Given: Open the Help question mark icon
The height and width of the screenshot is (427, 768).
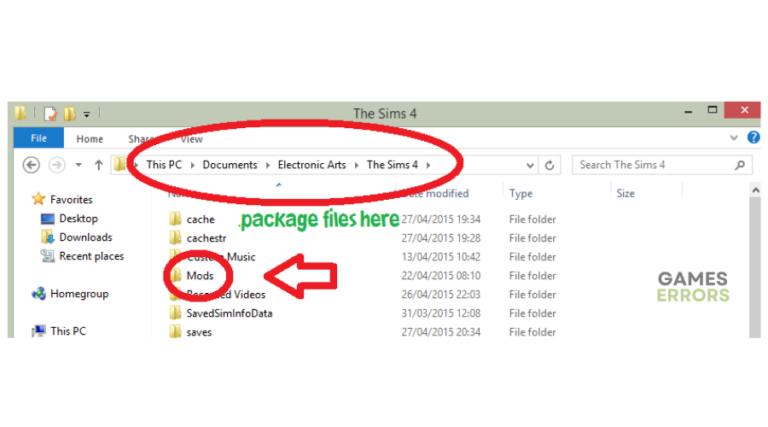Looking at the screenshot, I should click(x=753, y=138).
